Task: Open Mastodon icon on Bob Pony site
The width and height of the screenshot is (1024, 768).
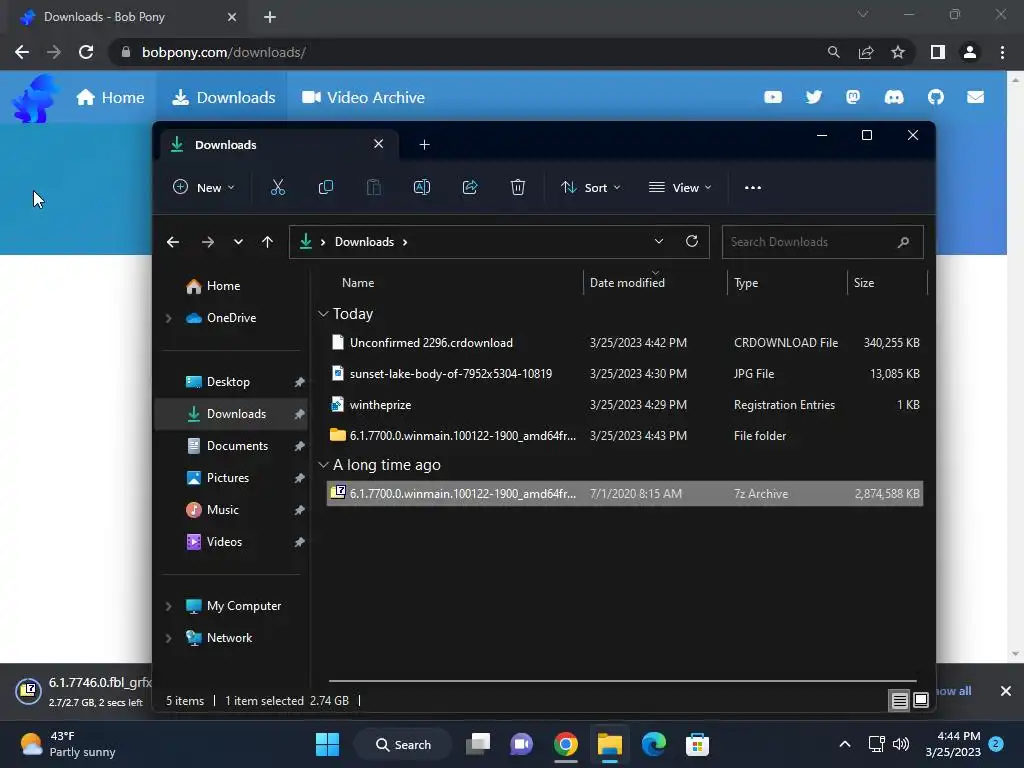Action: [853, 97]
